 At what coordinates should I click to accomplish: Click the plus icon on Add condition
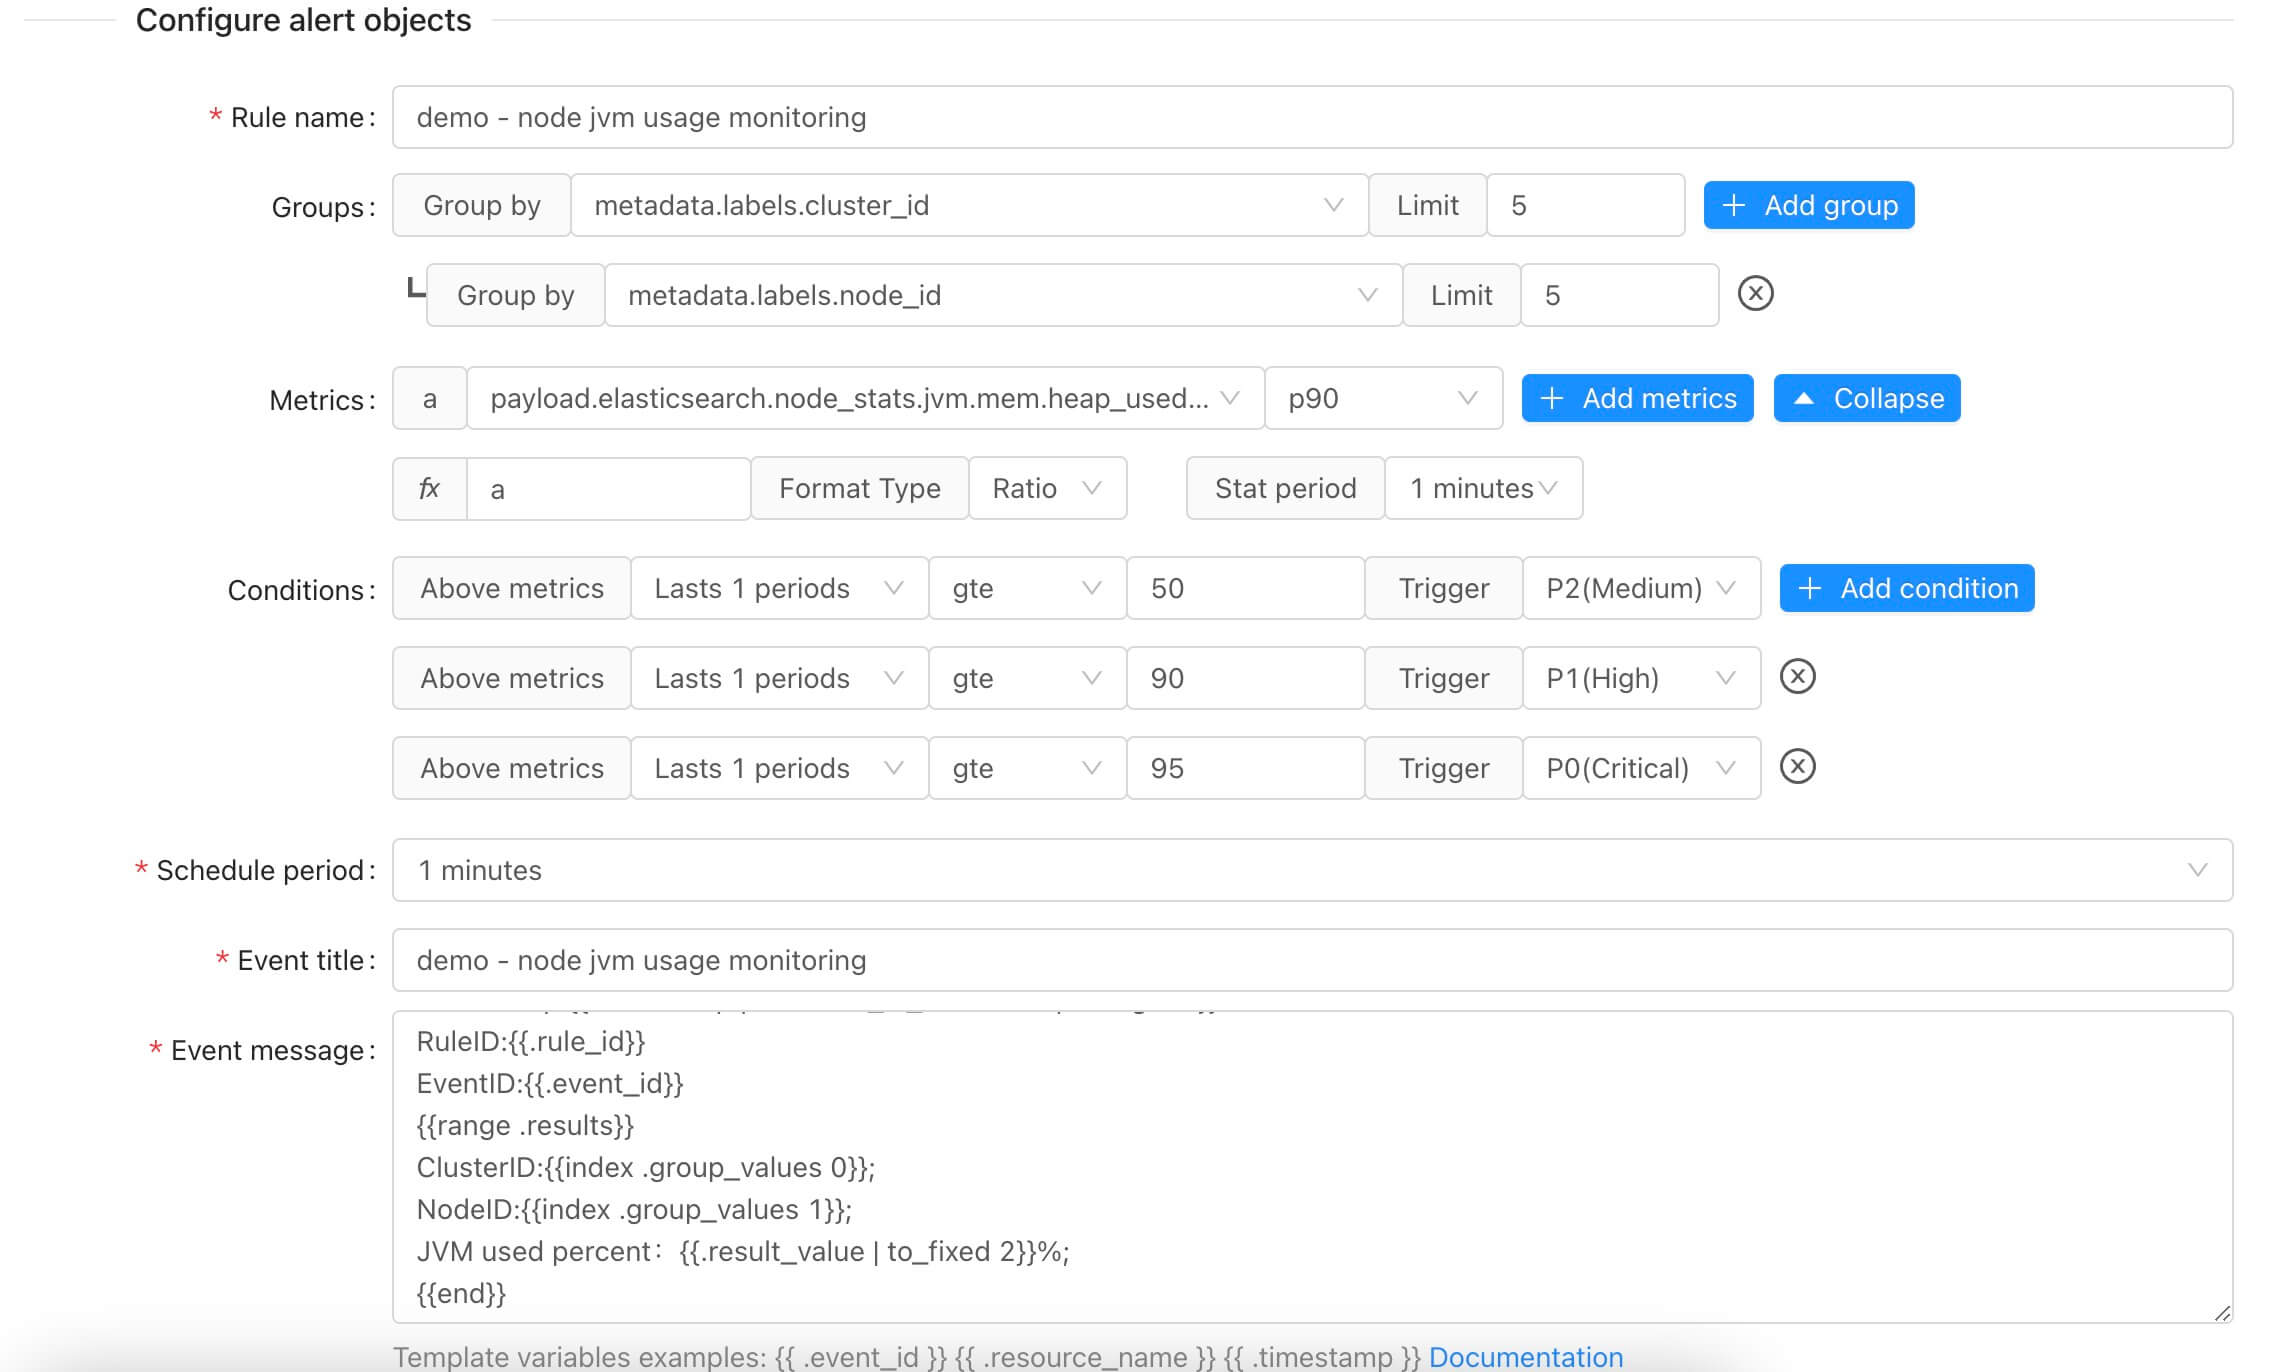coord(1809,589)
